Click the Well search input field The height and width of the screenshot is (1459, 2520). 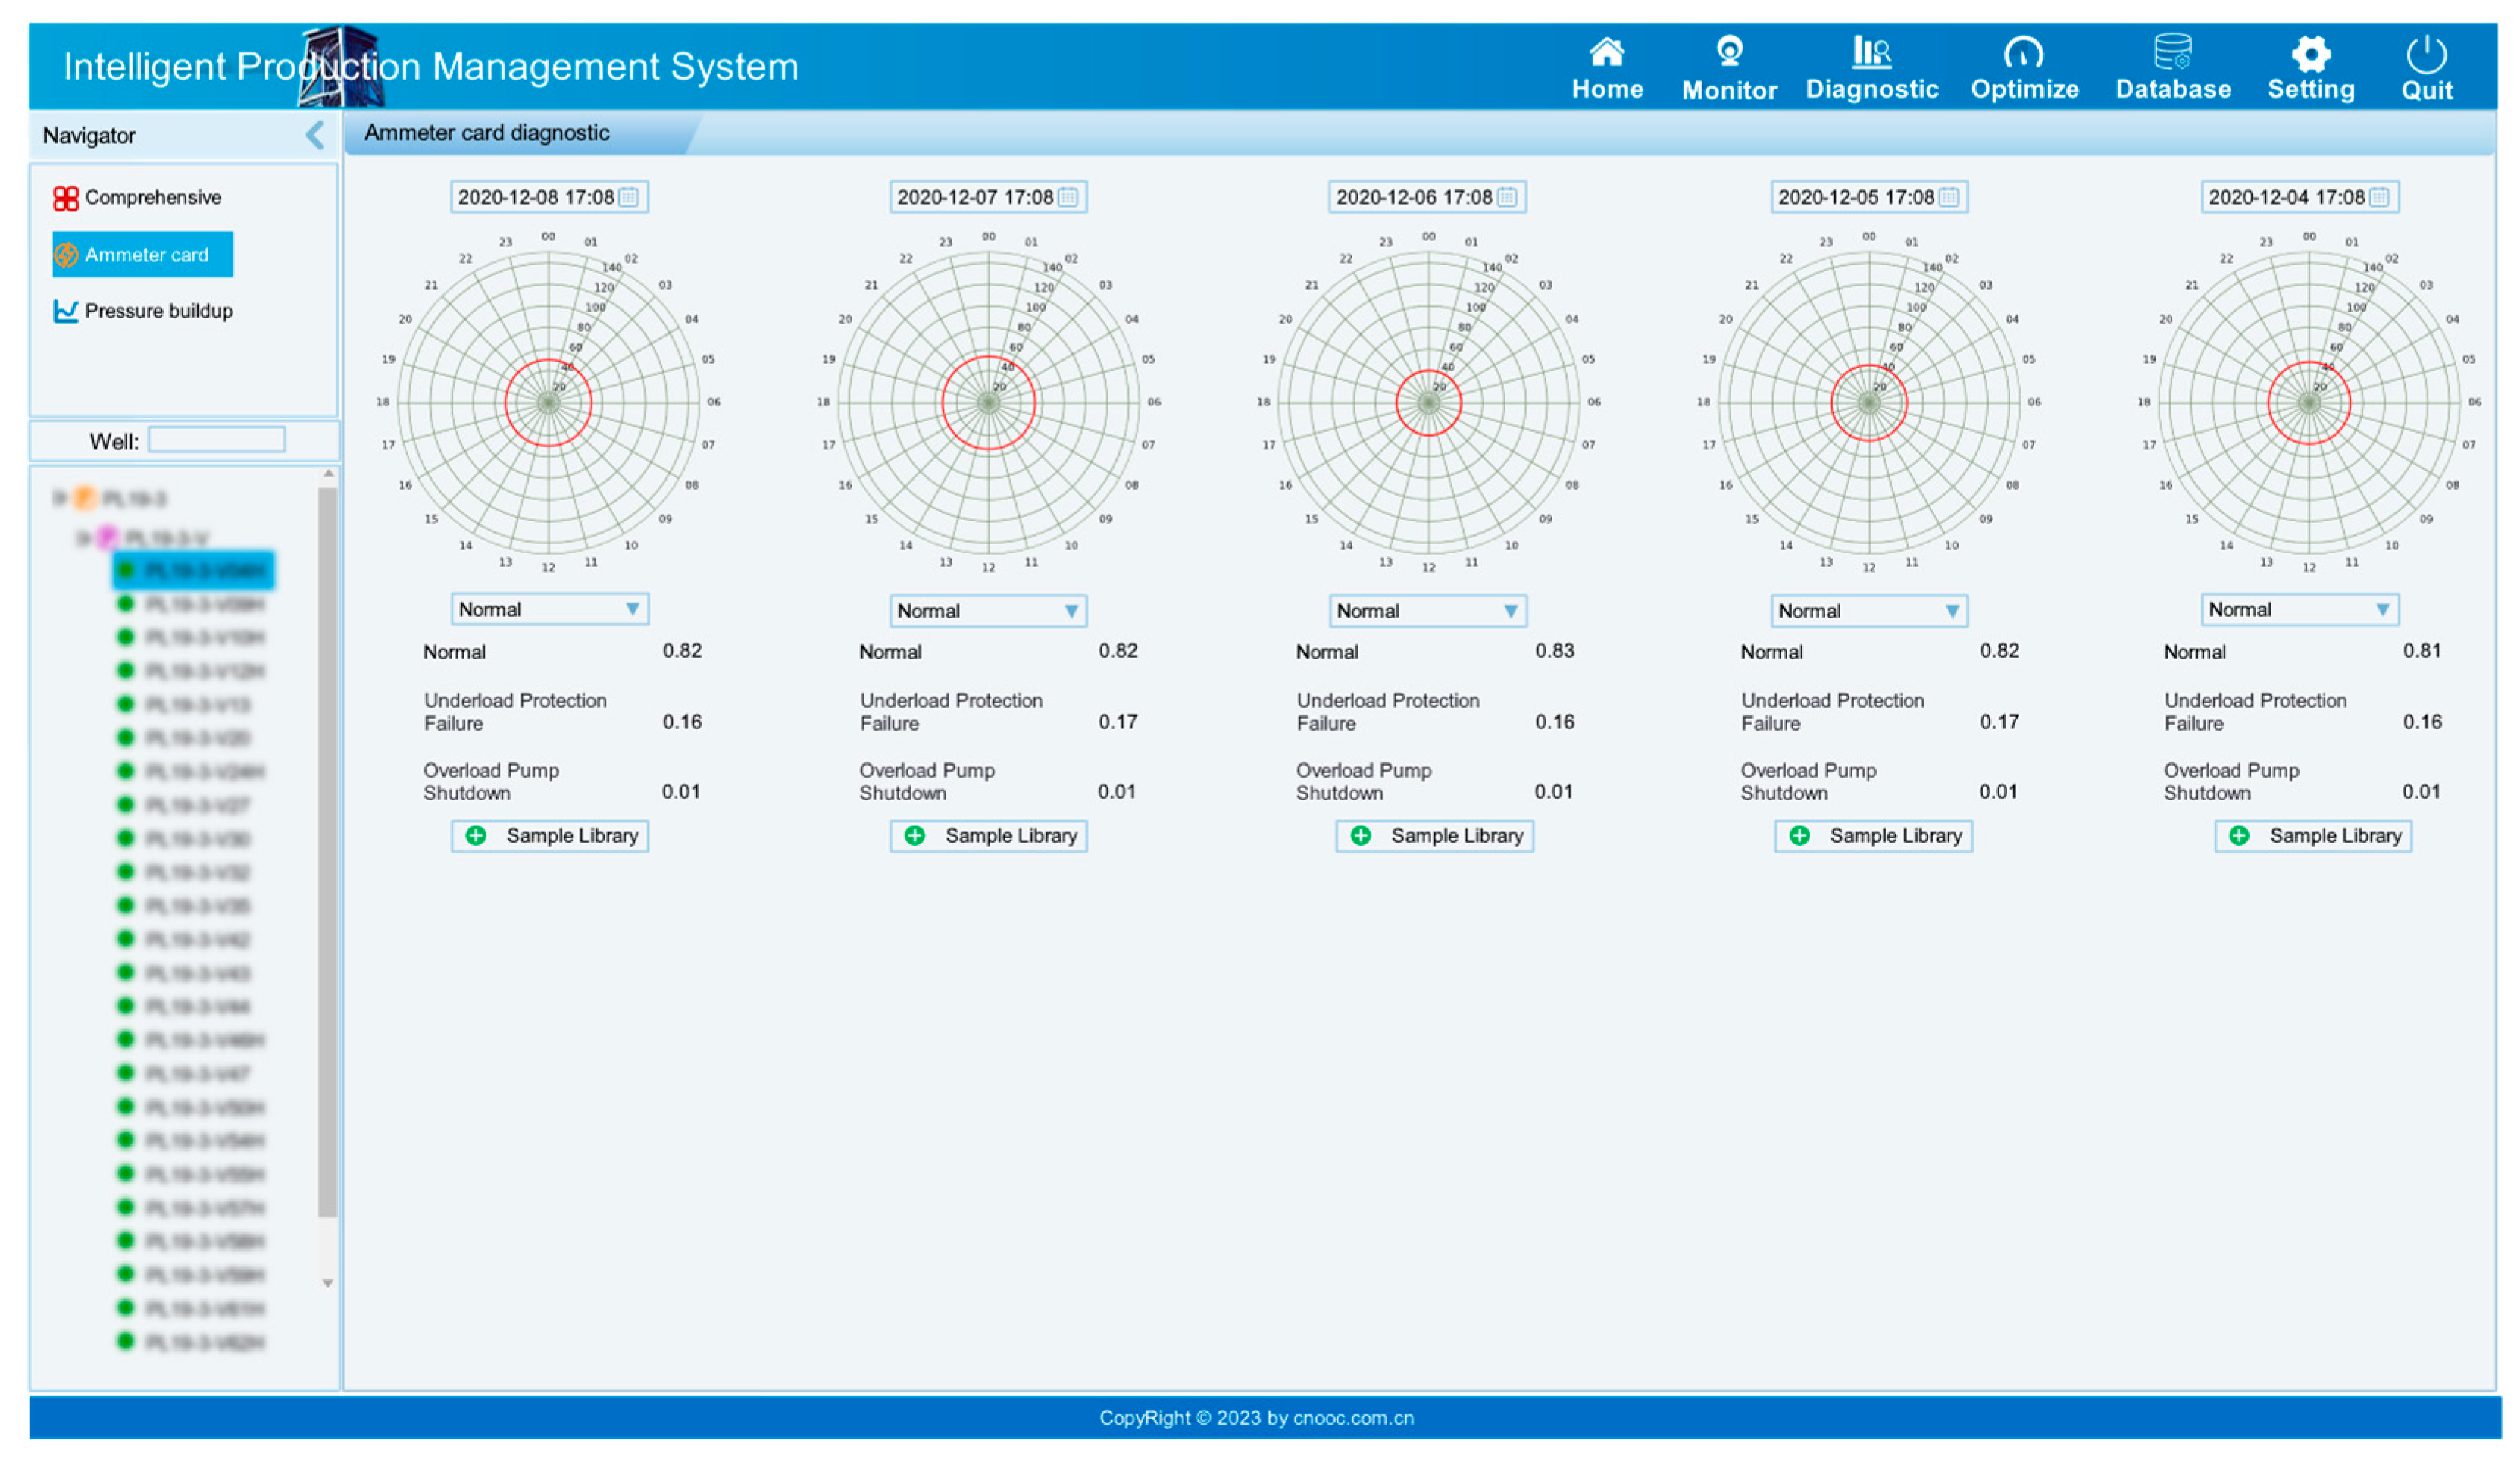[x=217, y=440]
